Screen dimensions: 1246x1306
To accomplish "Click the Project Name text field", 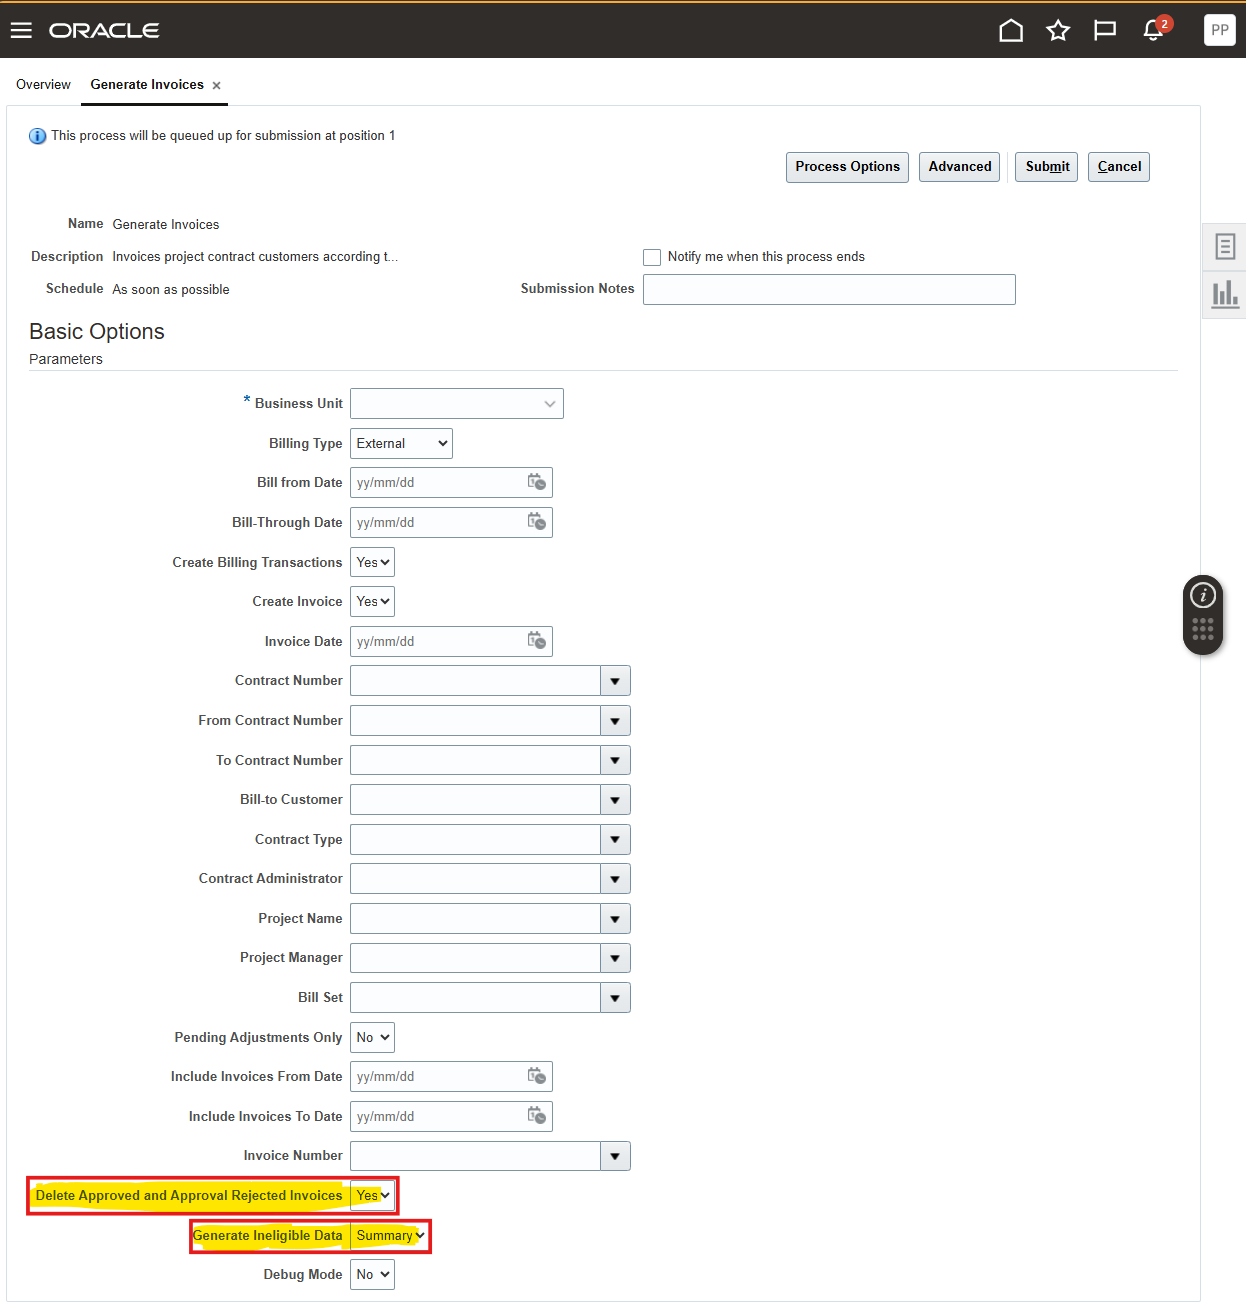I will (475, 919).
